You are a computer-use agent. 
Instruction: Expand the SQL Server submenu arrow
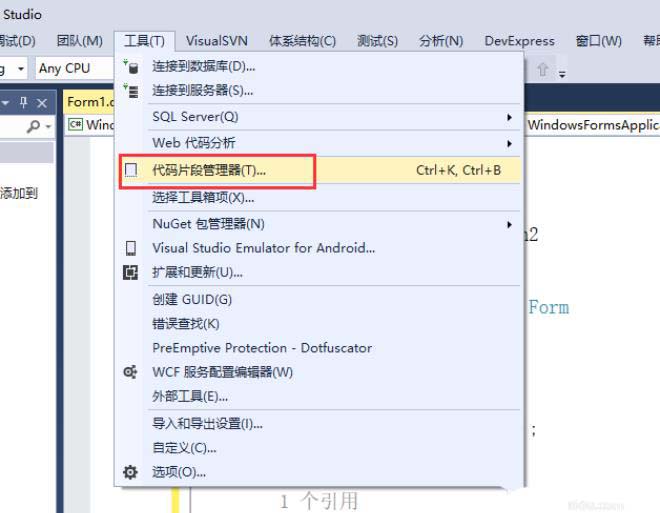point(509,117)
